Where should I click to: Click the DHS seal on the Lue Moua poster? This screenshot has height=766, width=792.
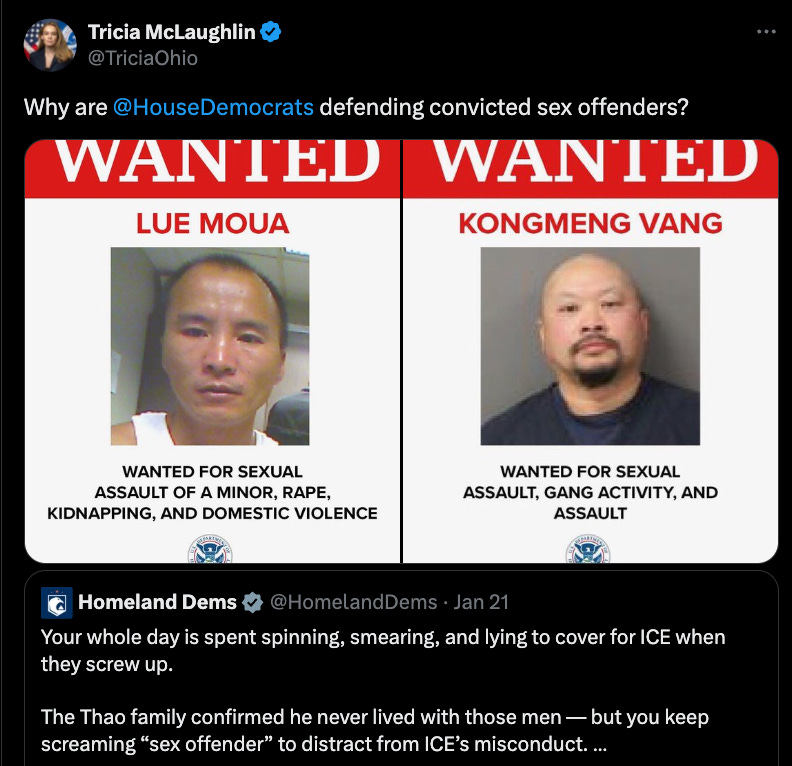click(210, 549)
